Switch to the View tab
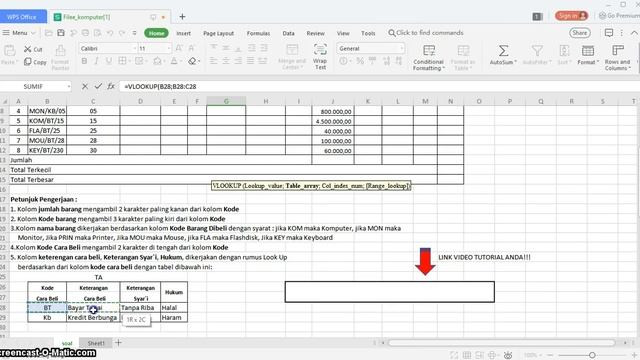Viewport: 640px width, 360px height. 343,33
